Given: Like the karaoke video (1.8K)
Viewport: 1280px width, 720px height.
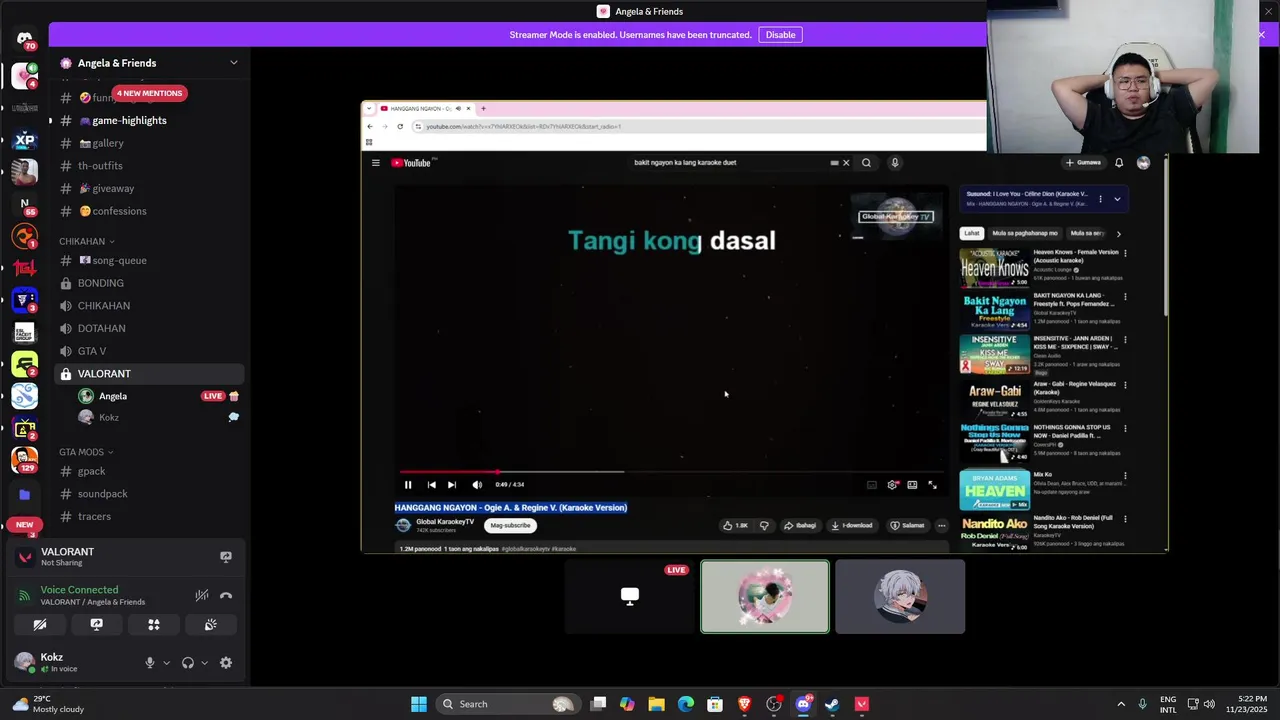Looking at the screenshot, I should (x=735, y=525).
